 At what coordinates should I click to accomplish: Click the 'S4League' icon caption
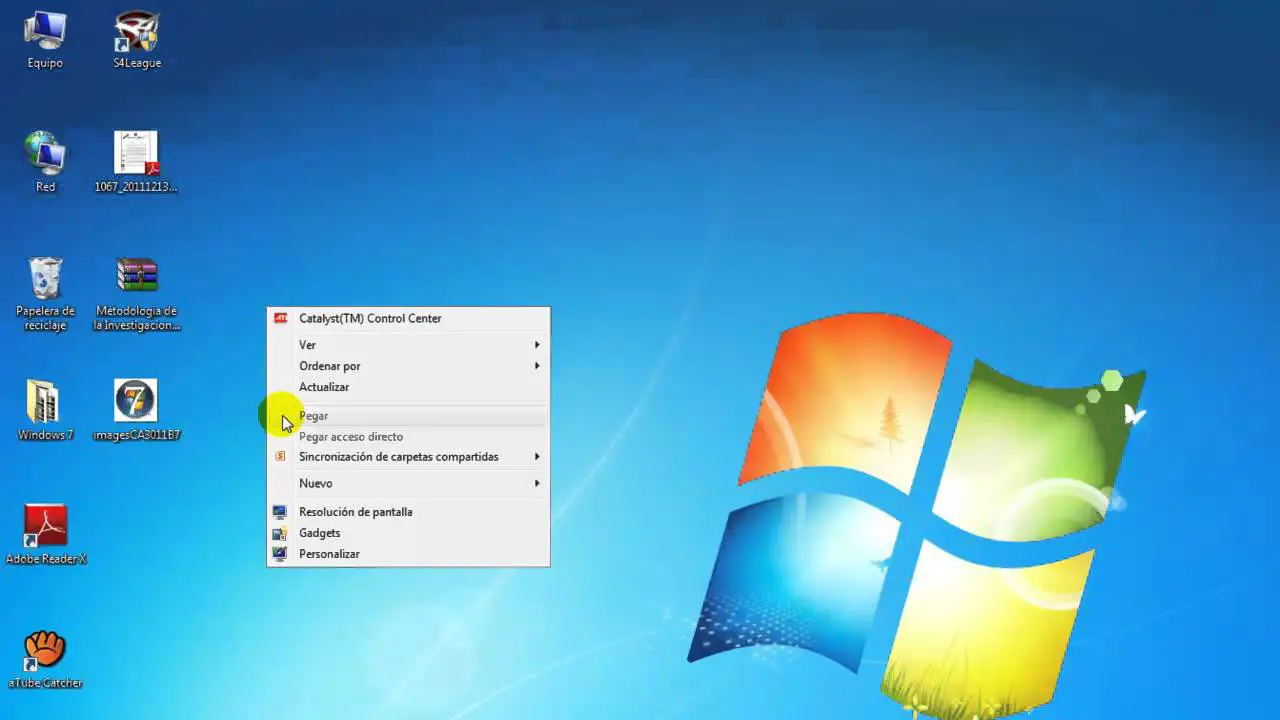coord(137,63)
